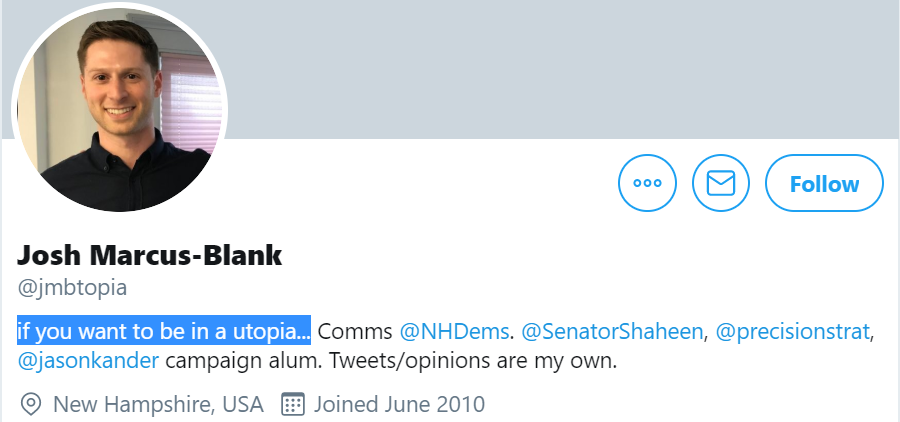
Task: Click the word Comms in bio
Action: click(x=355, y=331)
